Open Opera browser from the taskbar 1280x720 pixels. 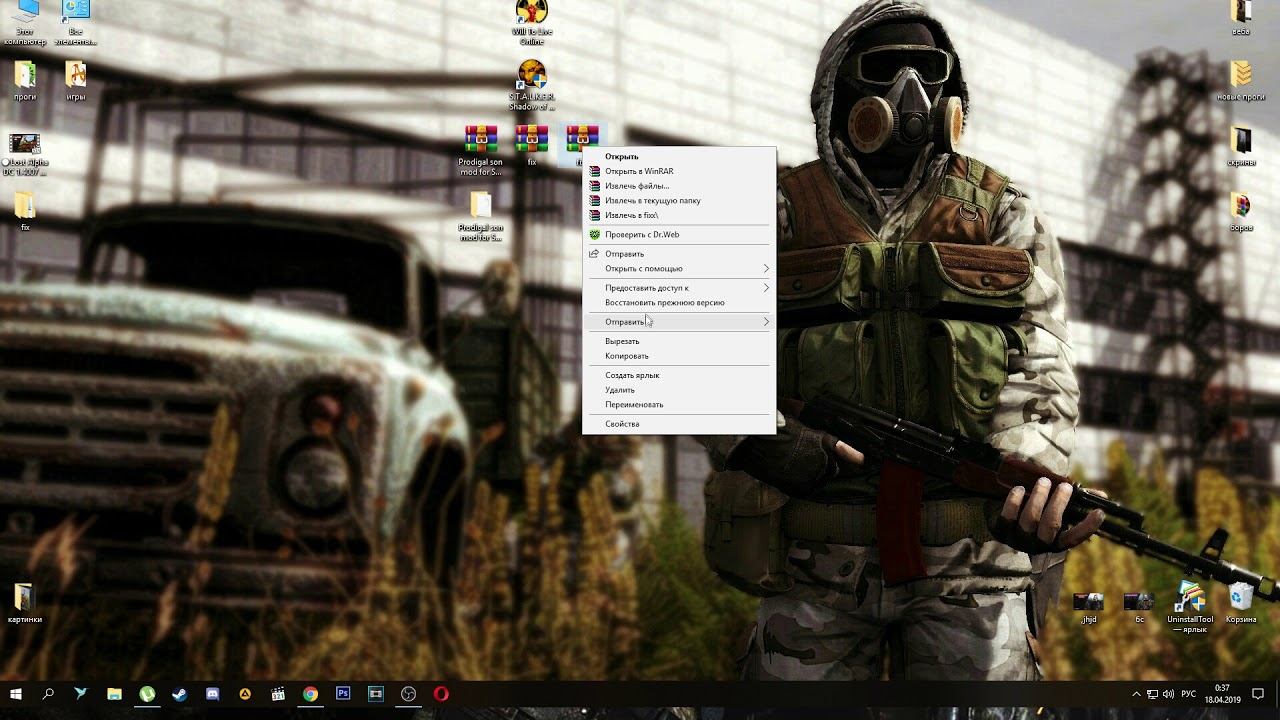(x=441, y=694)
